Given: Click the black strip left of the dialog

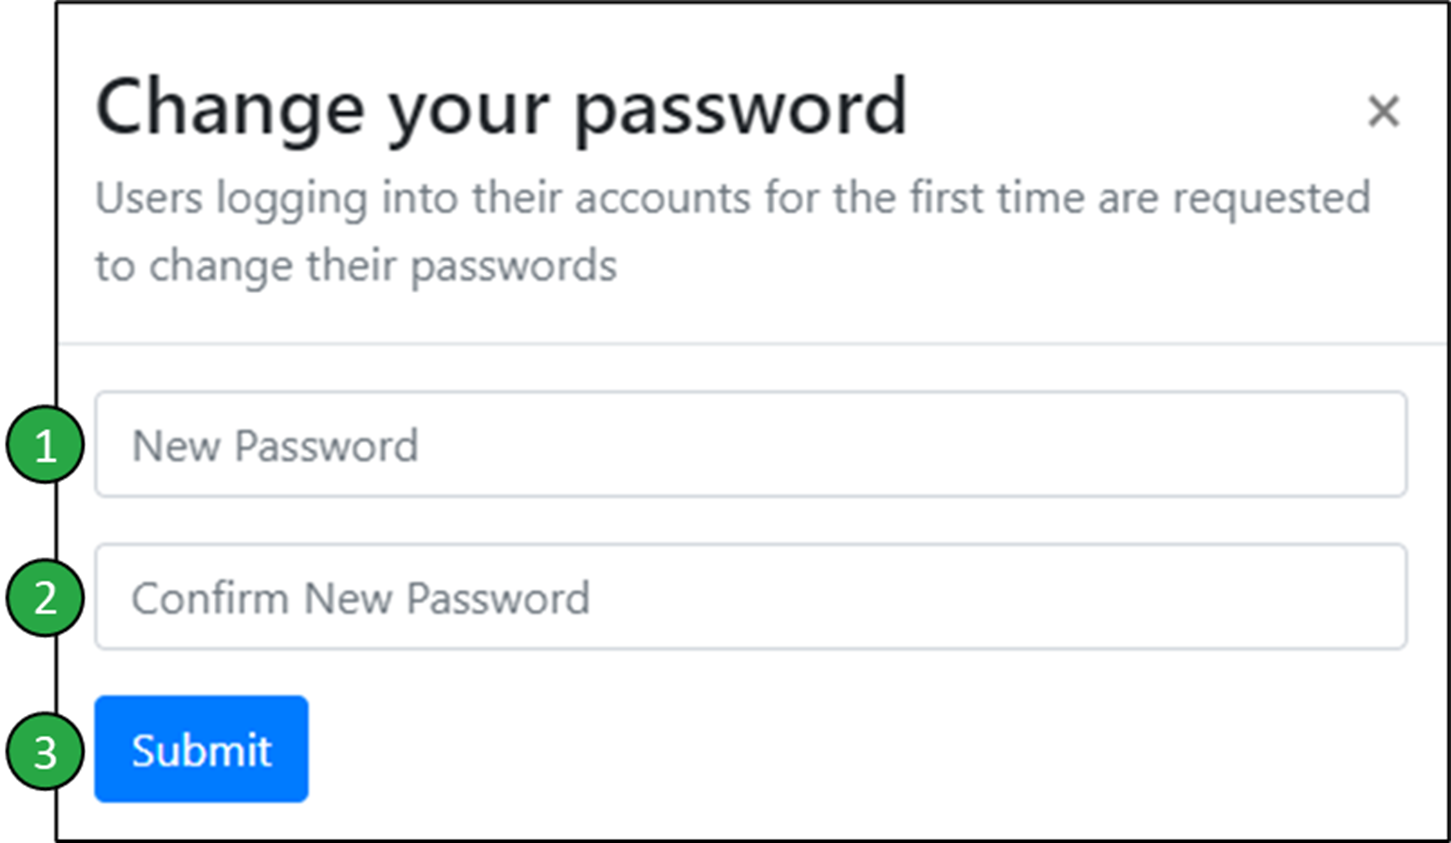Looking at the screenshot, I should (28, 250).
